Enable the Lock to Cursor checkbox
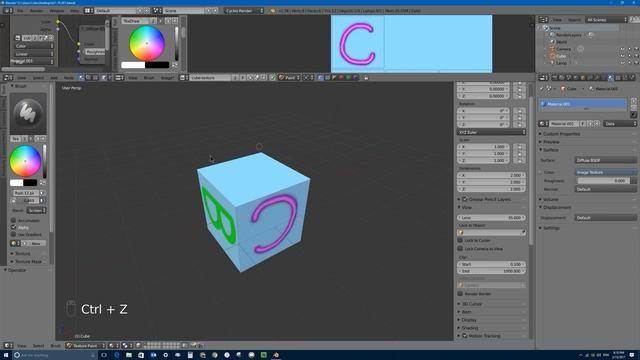 pos(460,240)
